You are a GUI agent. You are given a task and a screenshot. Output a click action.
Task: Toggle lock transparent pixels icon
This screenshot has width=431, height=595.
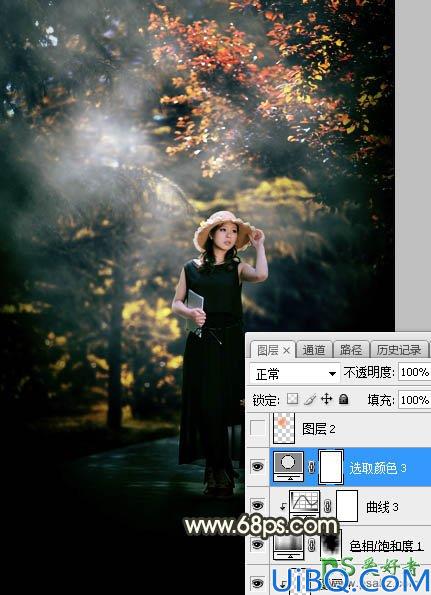[292, 399]
